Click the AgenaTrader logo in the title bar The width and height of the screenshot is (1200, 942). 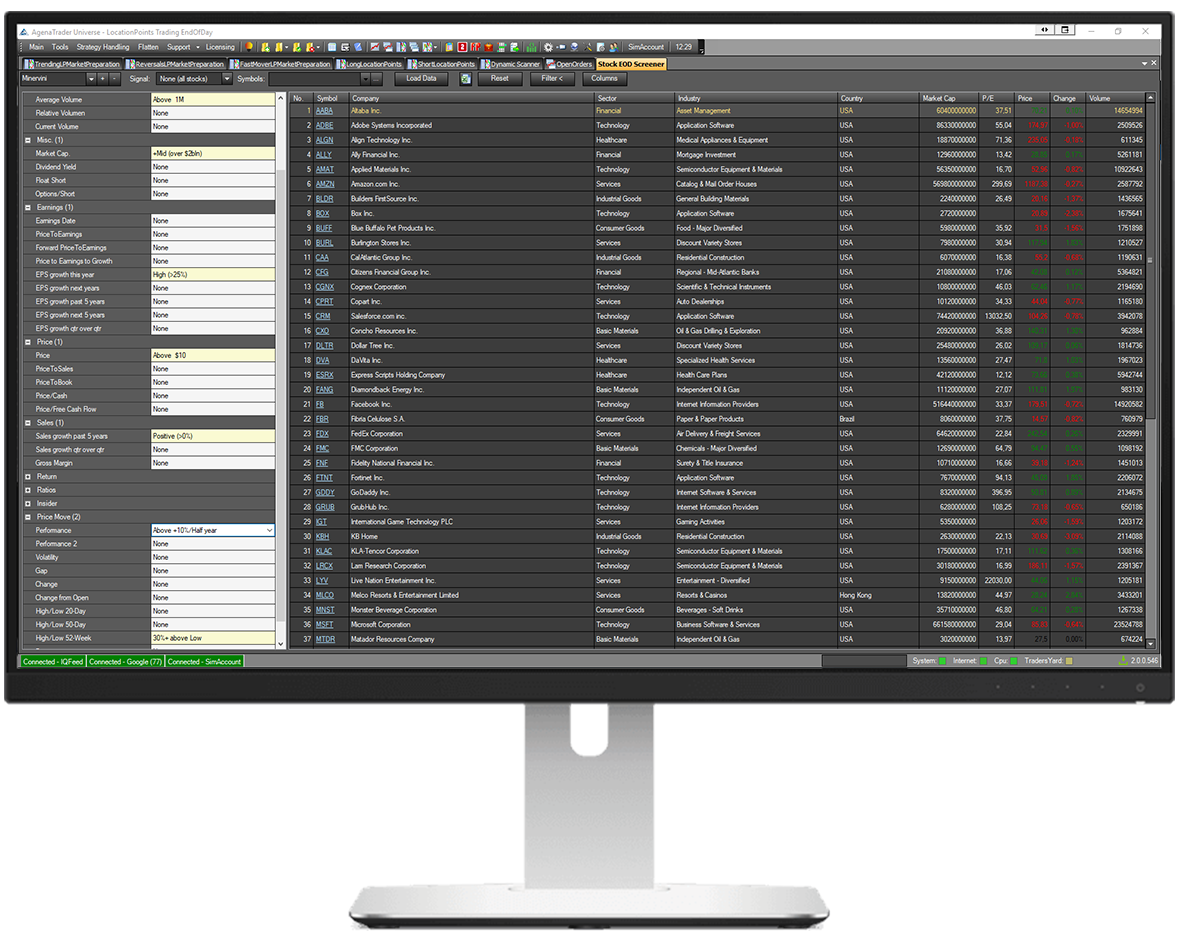coord(24,31)
